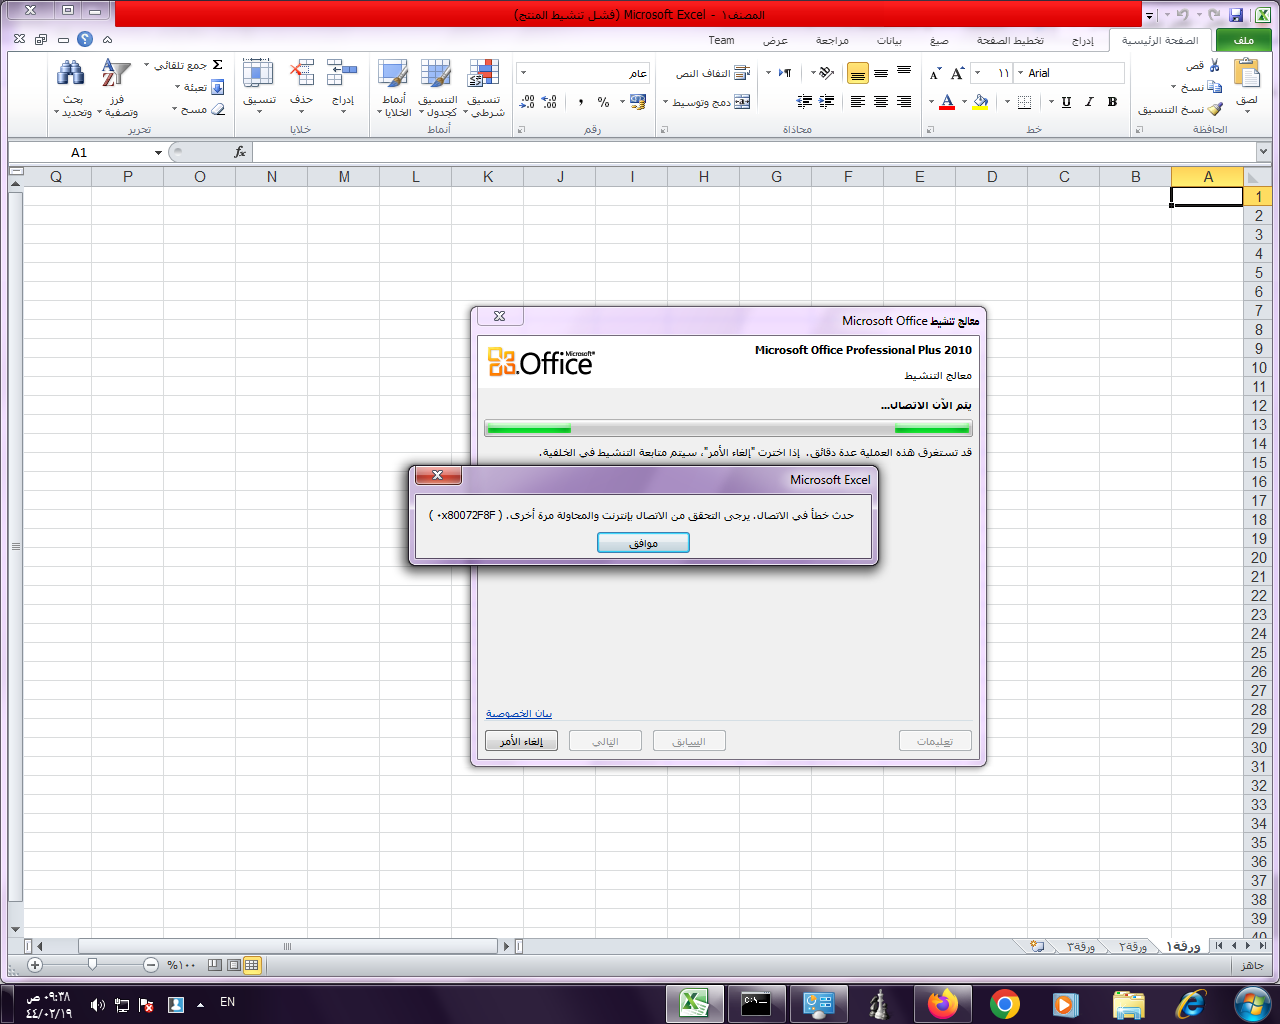Click the Merge and Center (دمج وتوسيط) icon
1280x1024 pixels.
[x=742, y=102]
